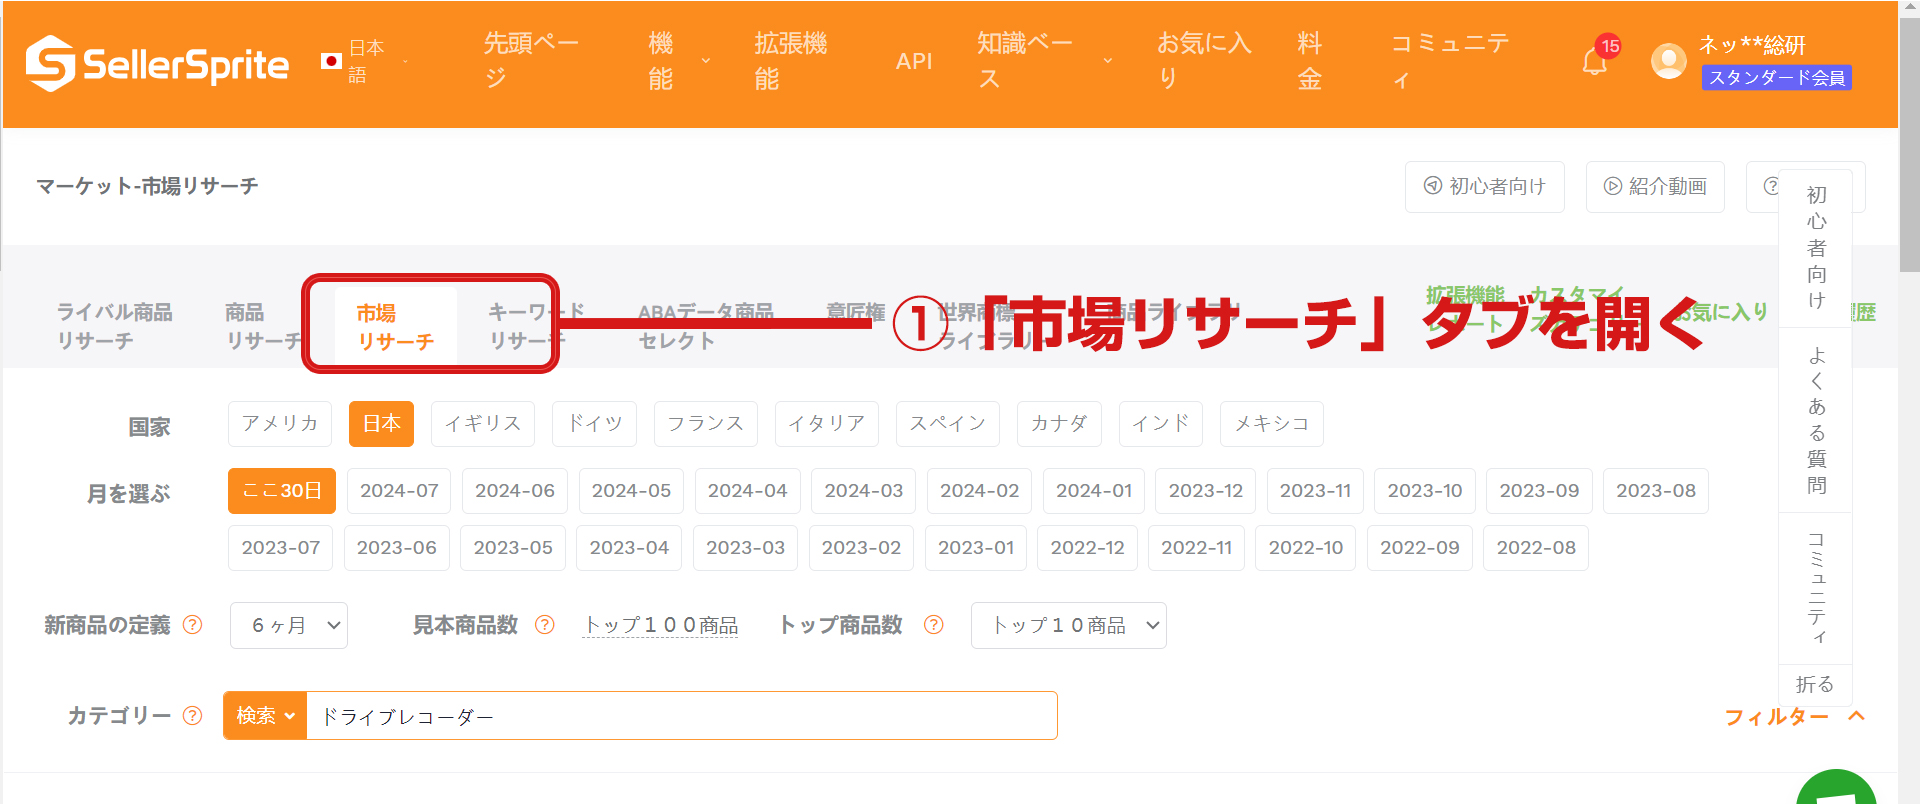Click the user avatar icon
Image resolution: width=1920 pixels, height=804 pixels.
click(x=1668, y=61)
